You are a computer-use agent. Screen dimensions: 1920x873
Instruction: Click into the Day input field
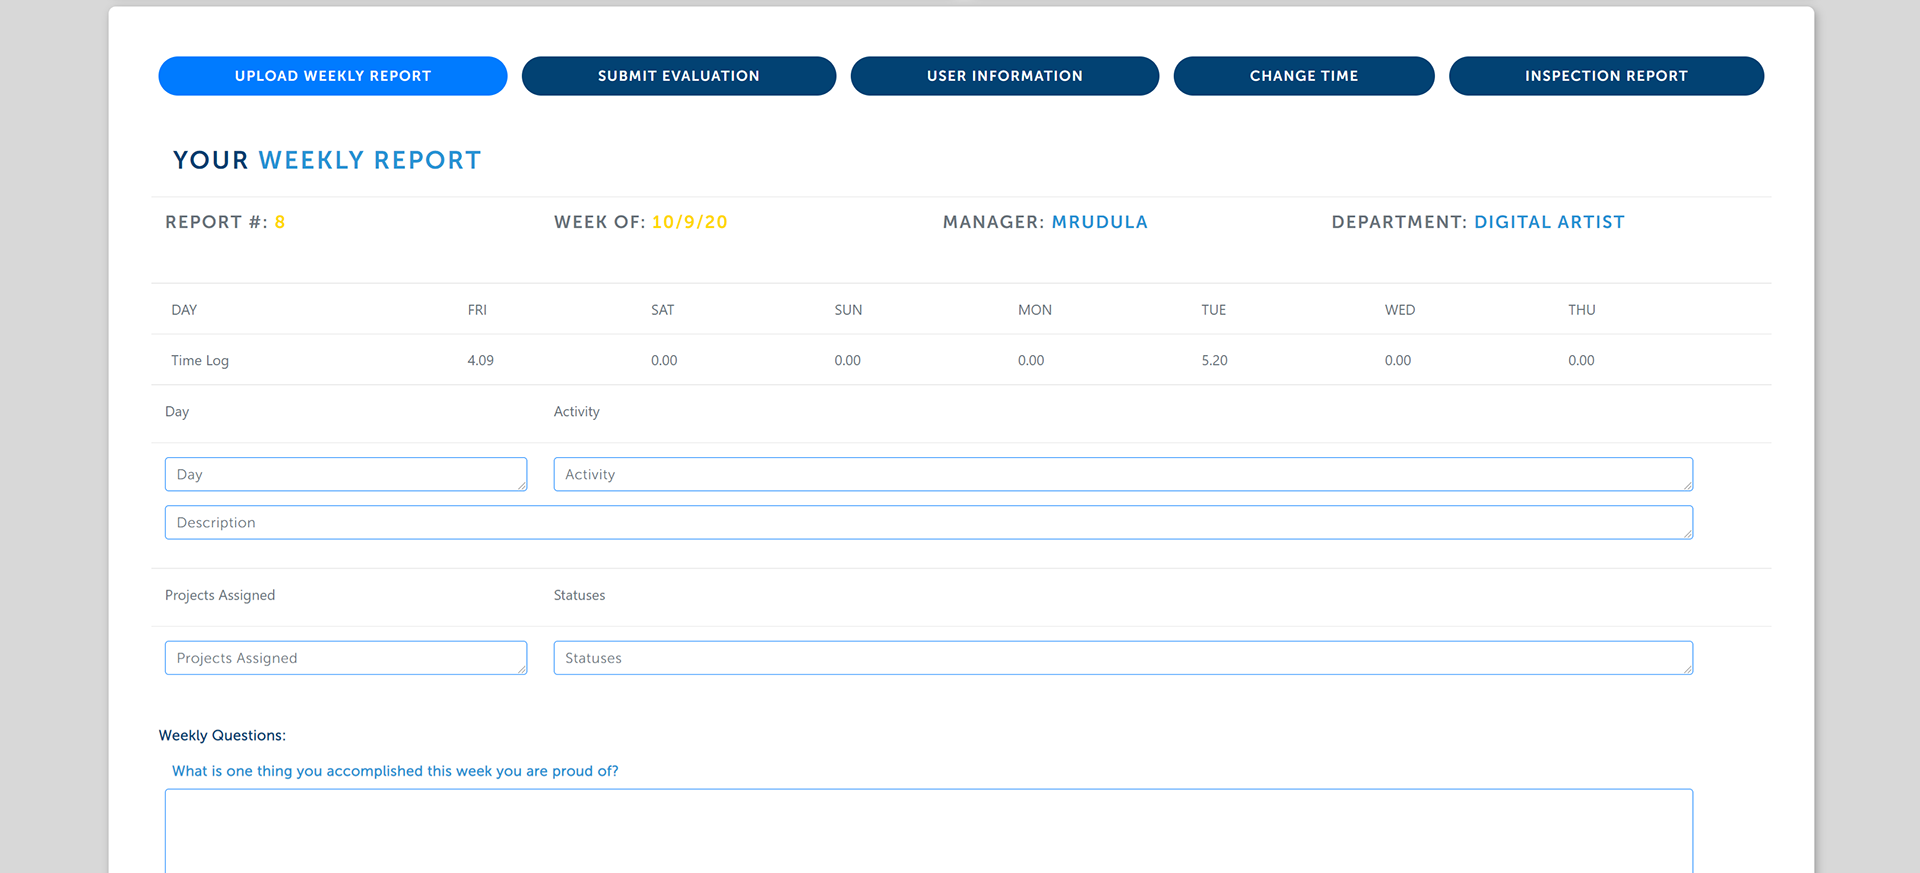point(346,474)
